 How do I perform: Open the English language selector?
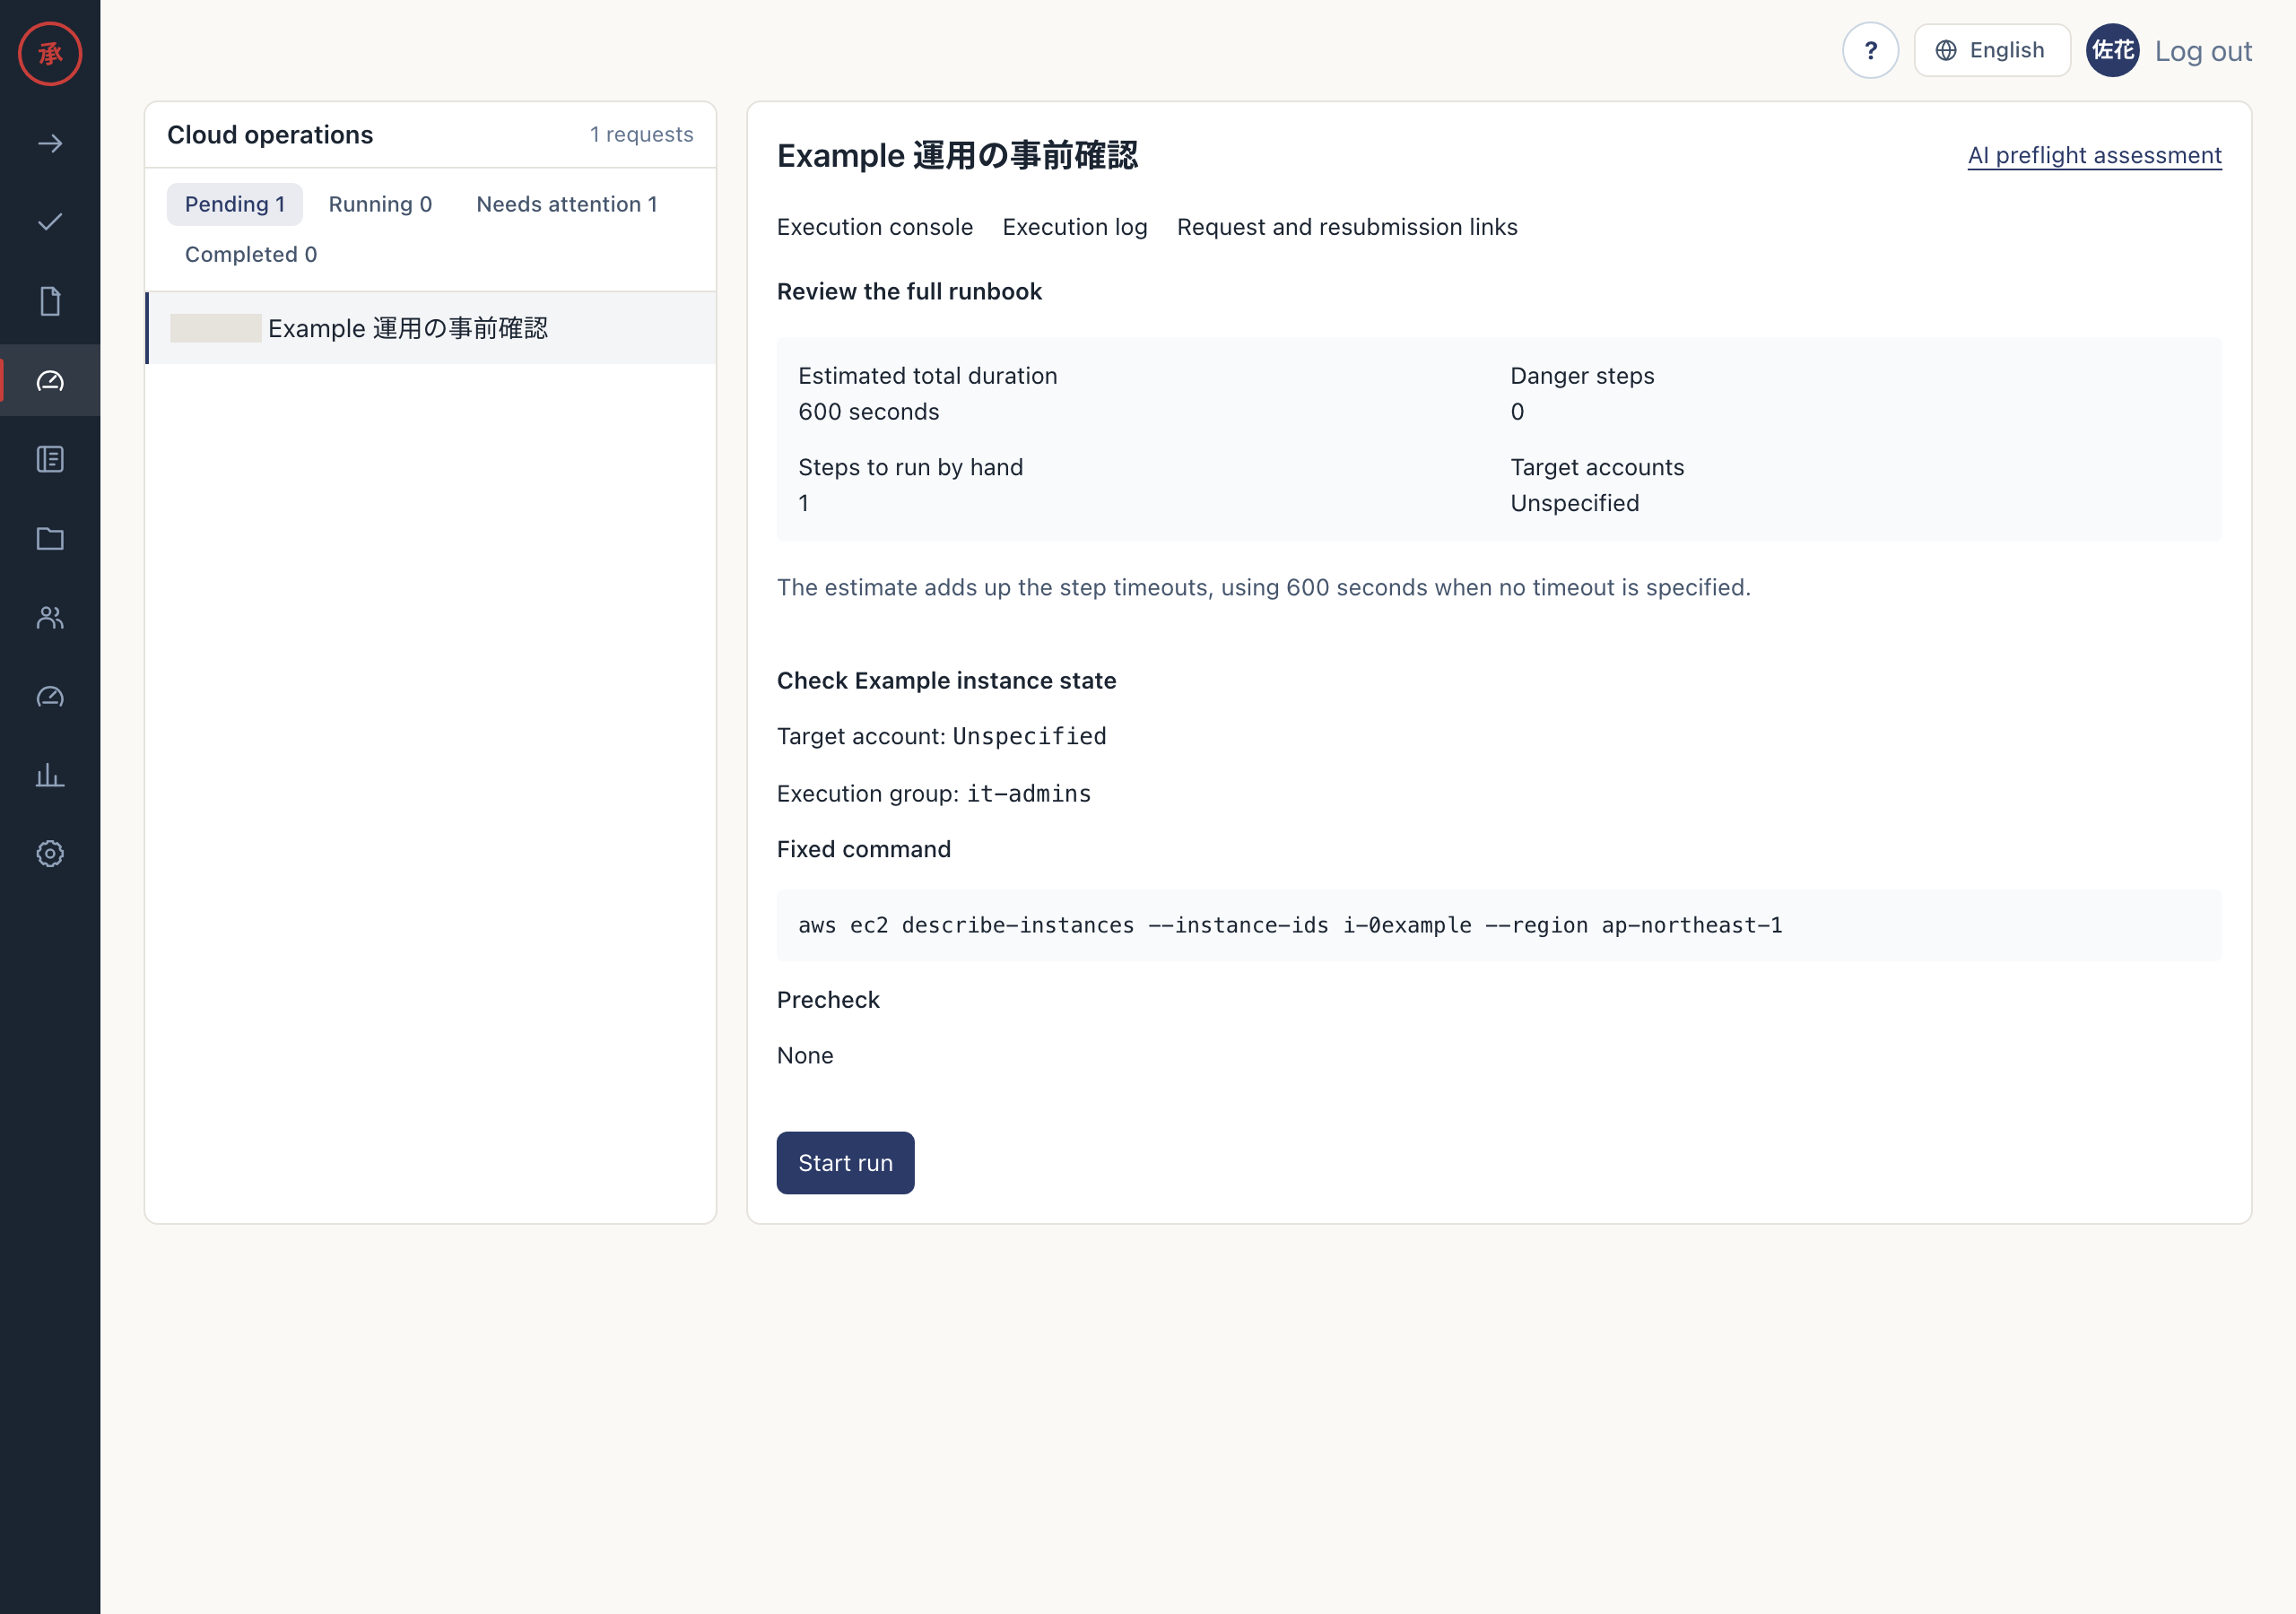click(1991, 50)
